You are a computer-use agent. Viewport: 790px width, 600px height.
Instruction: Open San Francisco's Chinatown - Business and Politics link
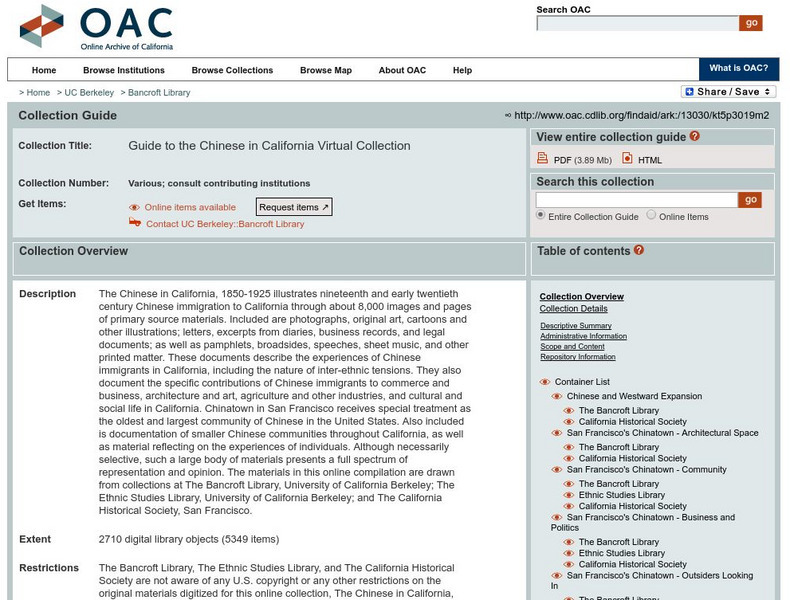tap(643, 522)
